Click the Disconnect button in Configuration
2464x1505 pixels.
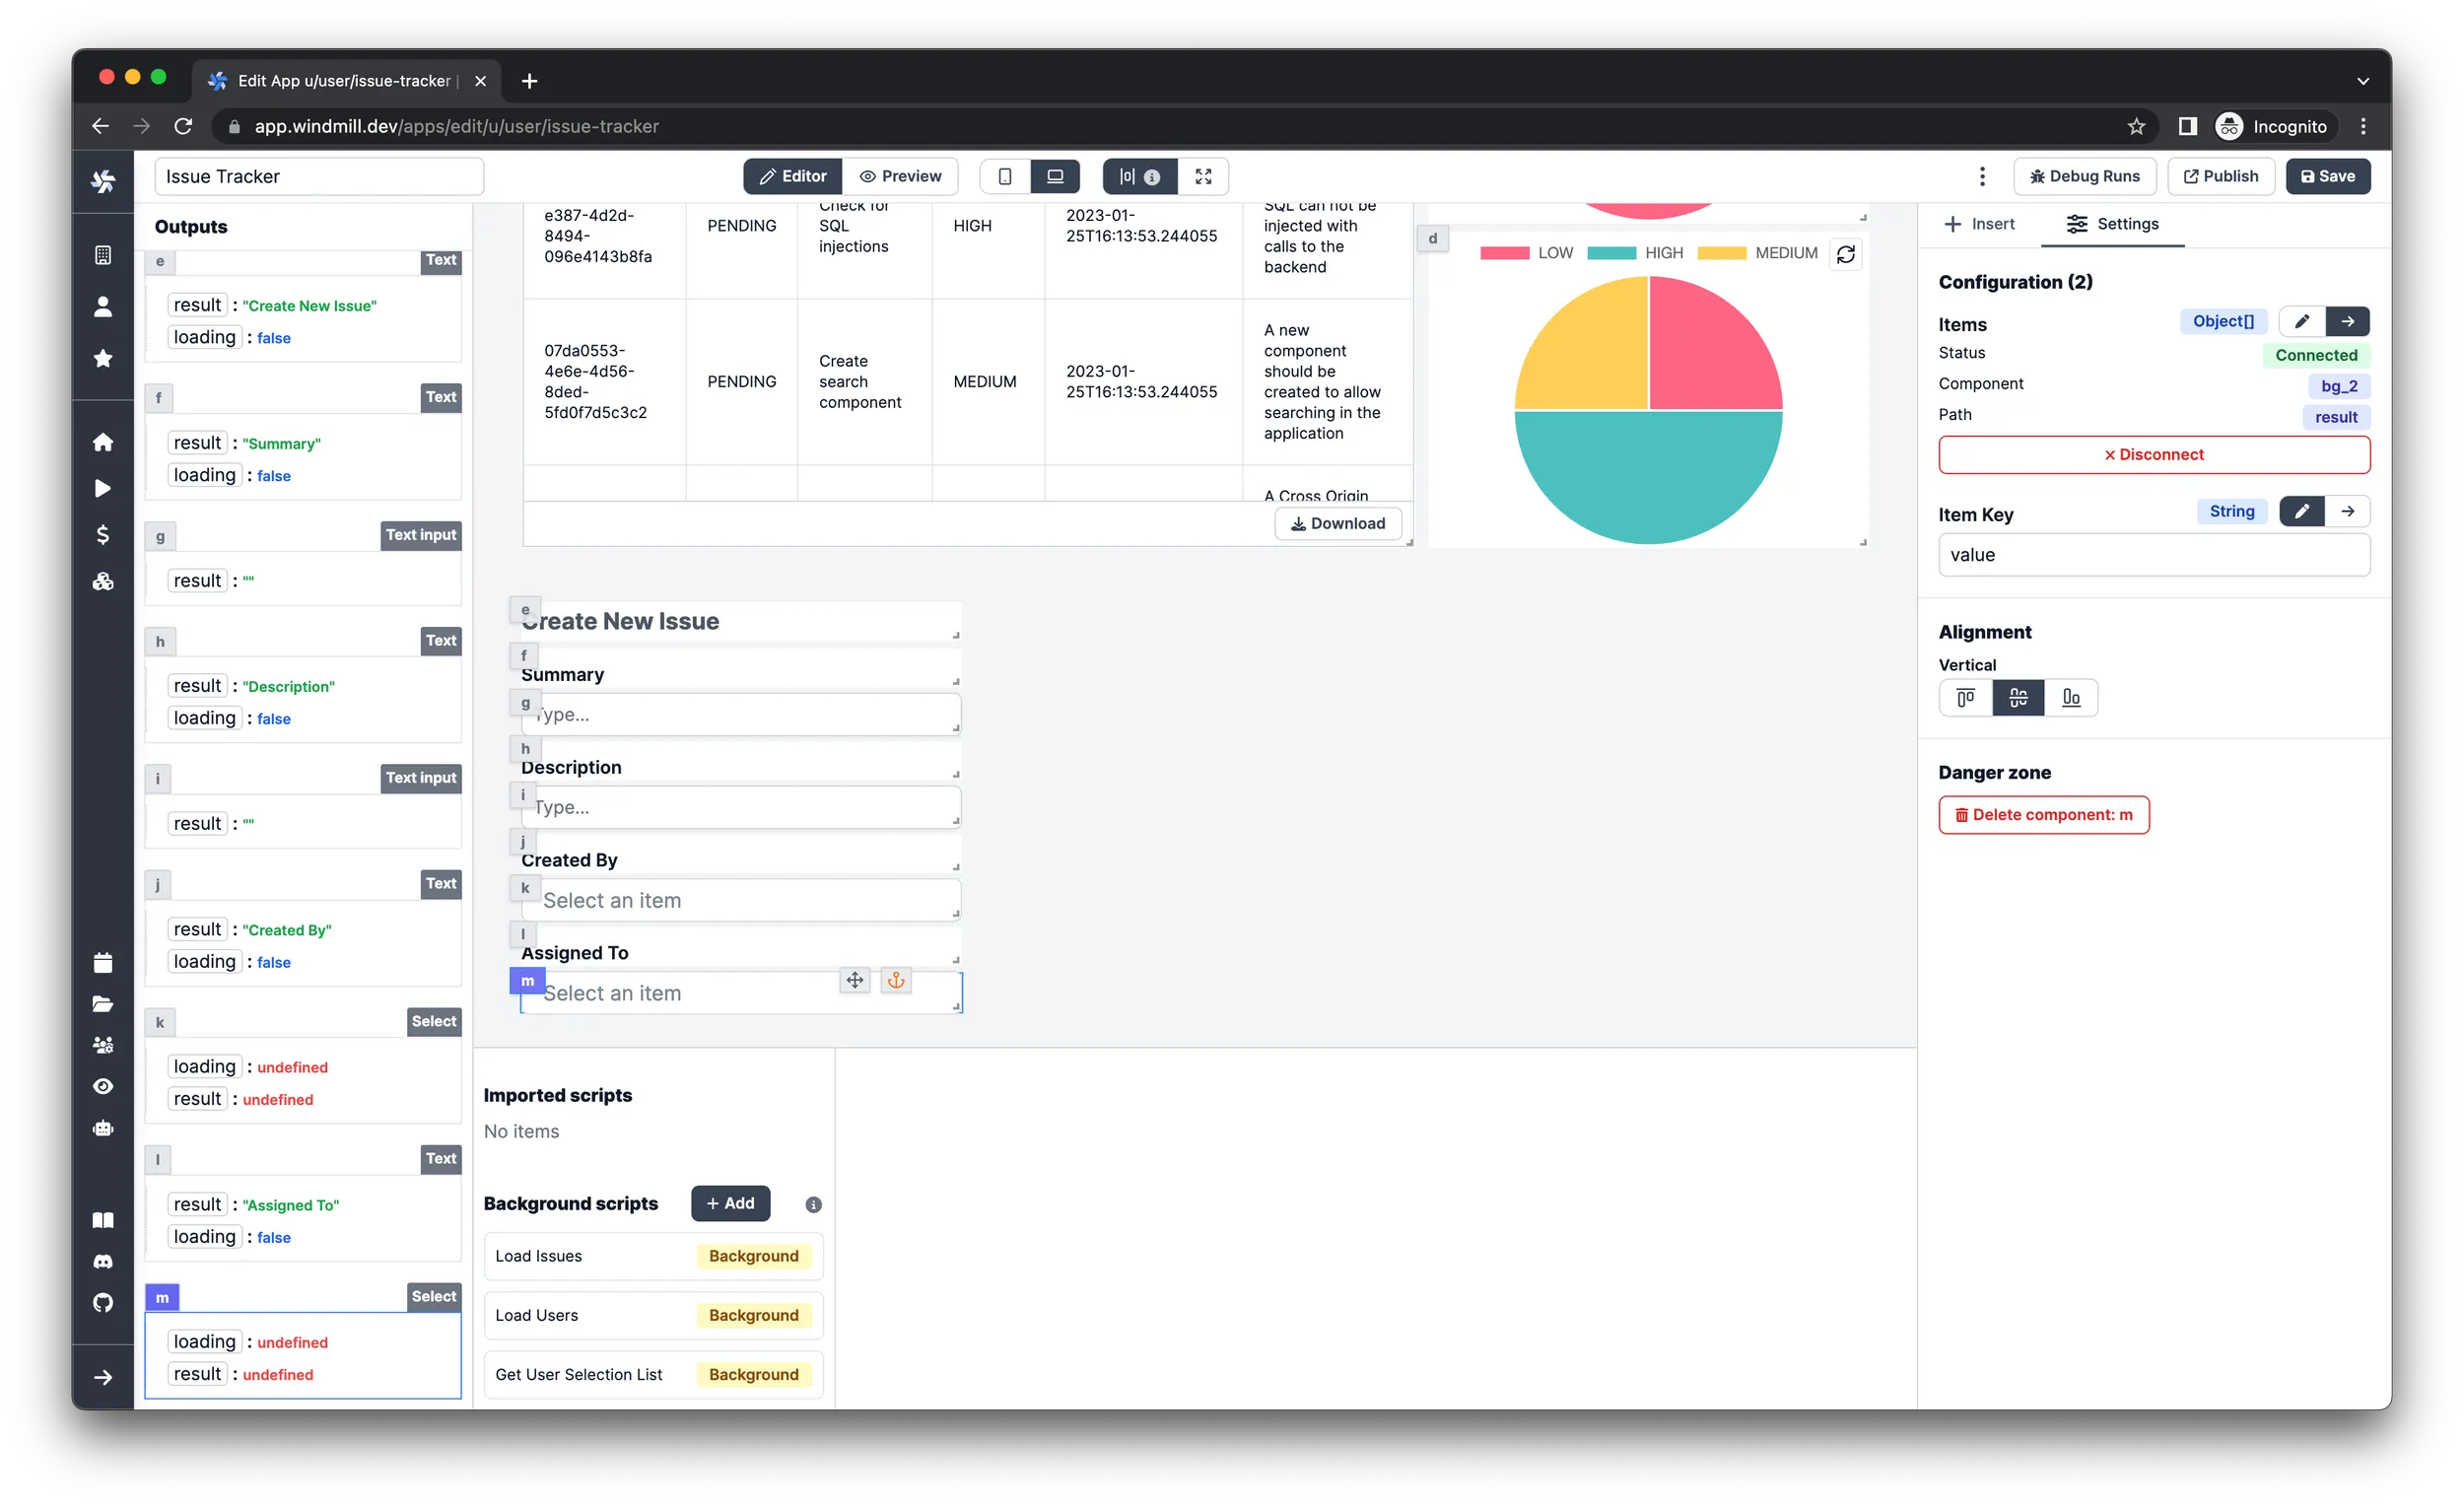(2155, 454)
